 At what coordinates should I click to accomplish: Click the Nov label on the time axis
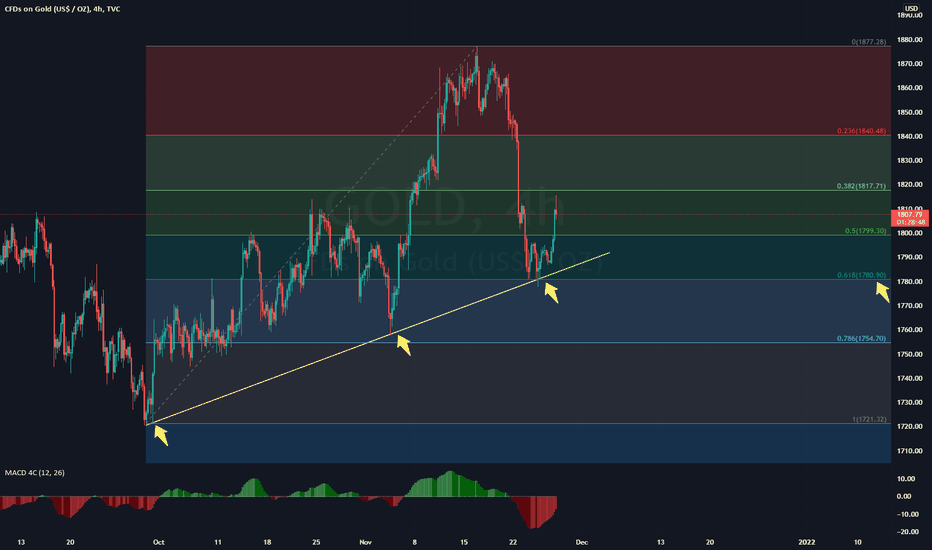click(x=366, y=542)
